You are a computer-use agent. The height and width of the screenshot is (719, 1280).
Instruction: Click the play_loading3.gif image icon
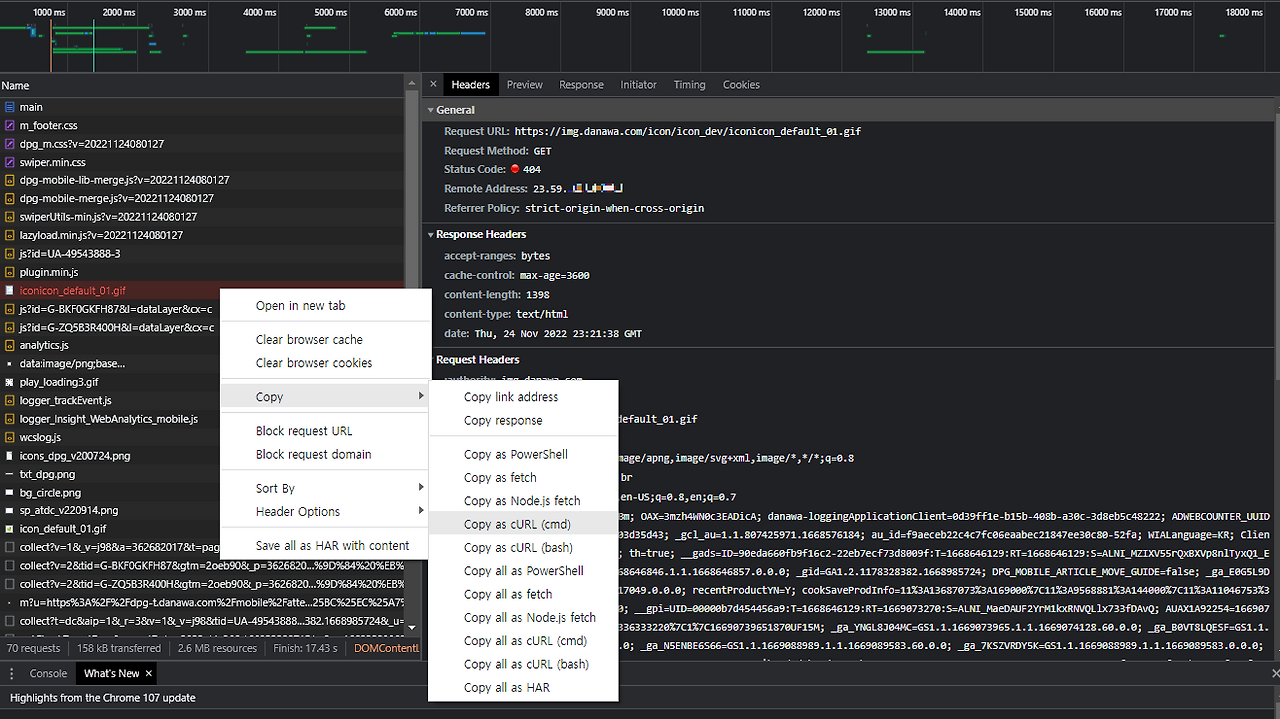9,382
